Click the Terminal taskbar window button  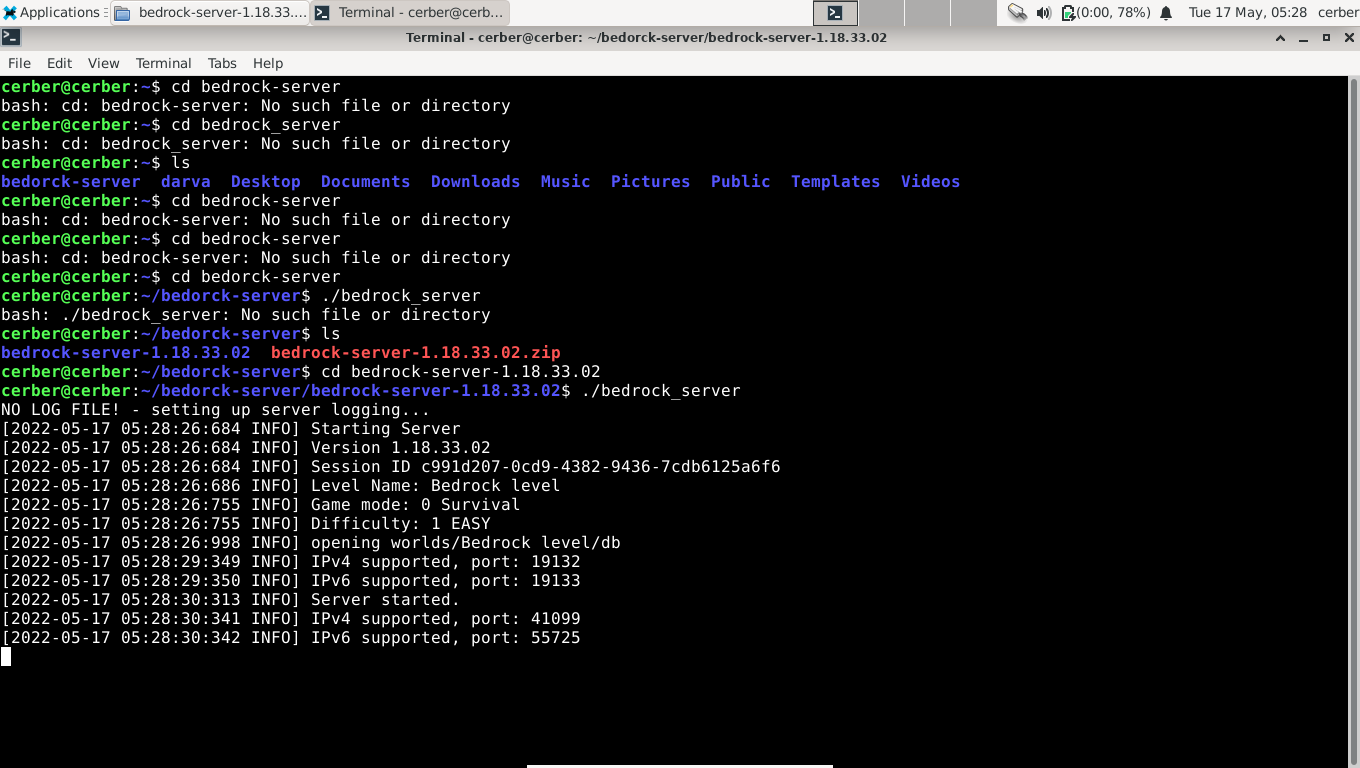pos(410,13)
